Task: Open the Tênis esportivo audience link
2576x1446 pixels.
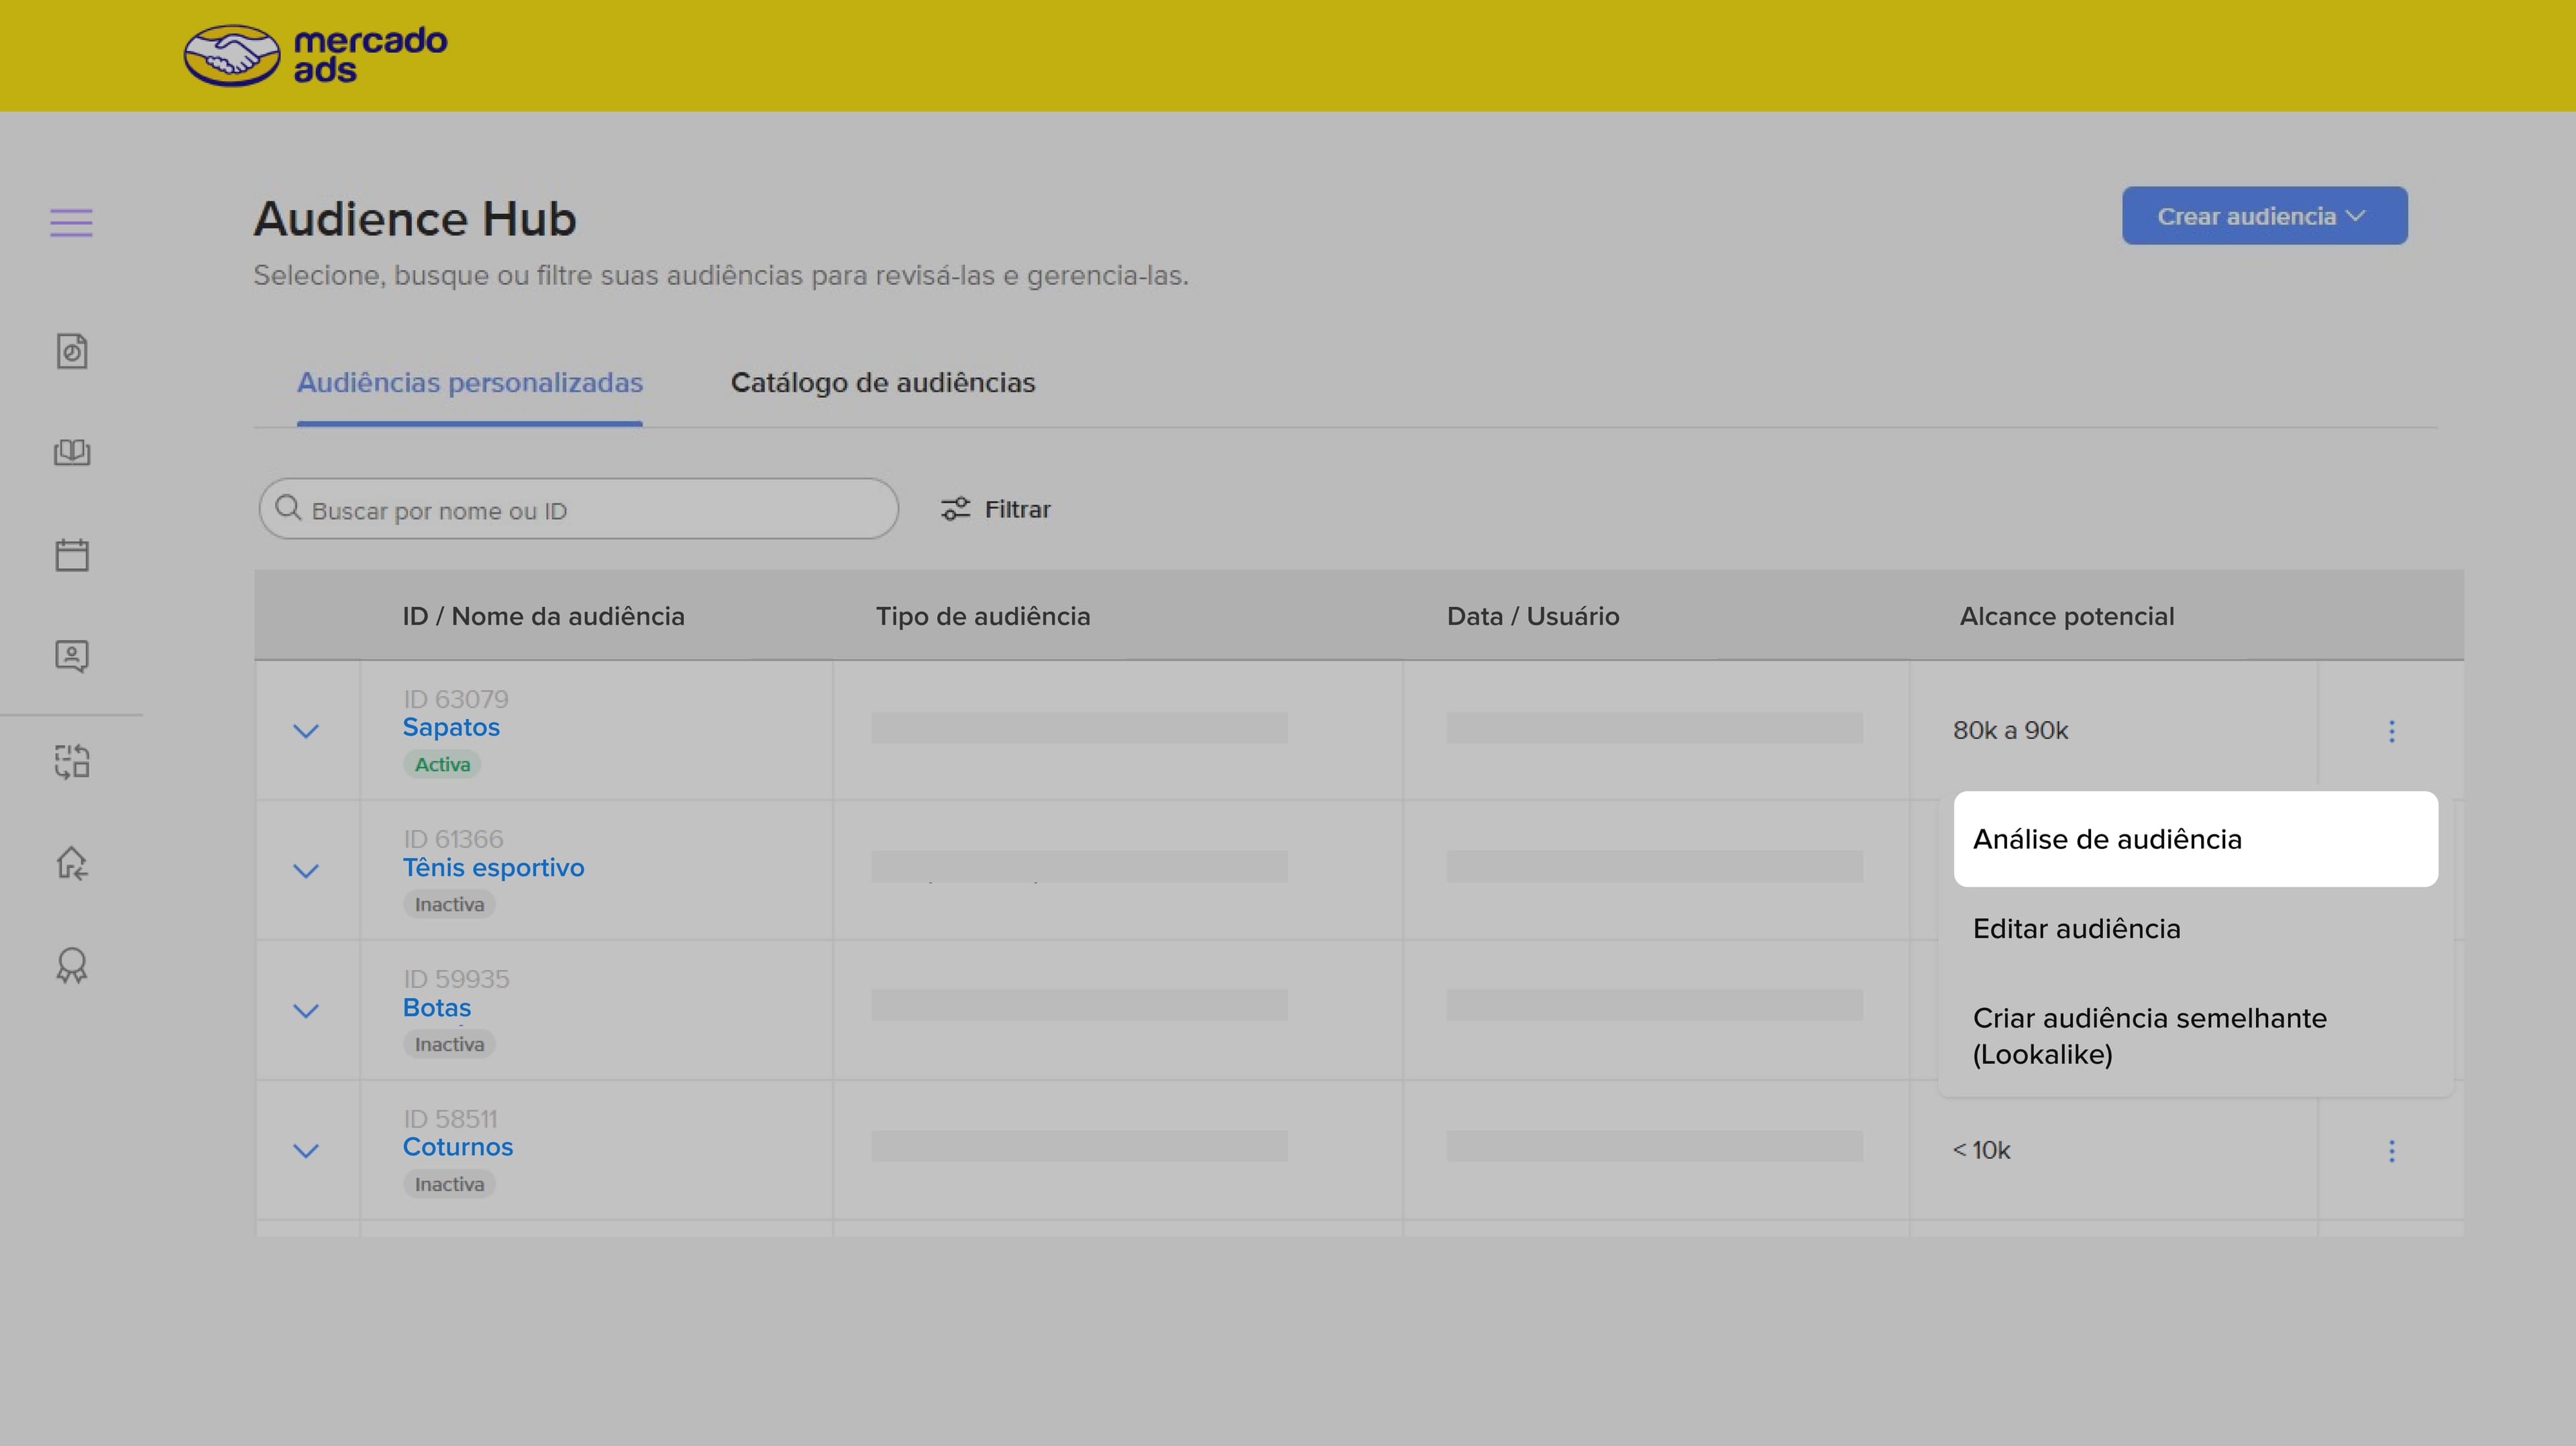Action: click(494, 867)
